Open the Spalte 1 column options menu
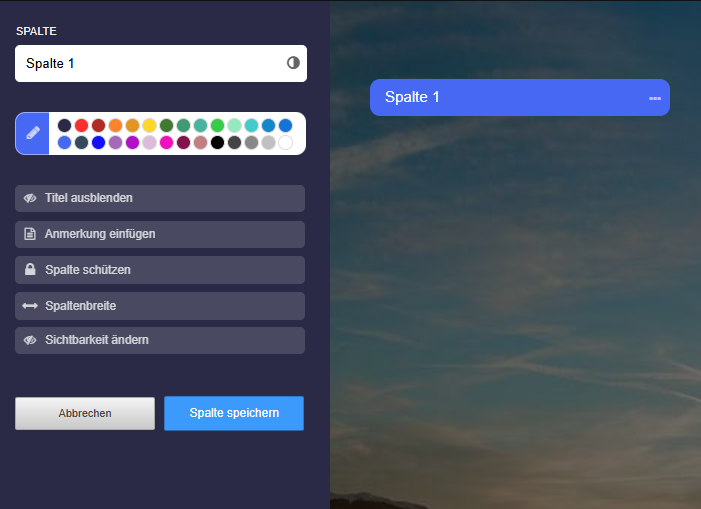 click(654, 98)
